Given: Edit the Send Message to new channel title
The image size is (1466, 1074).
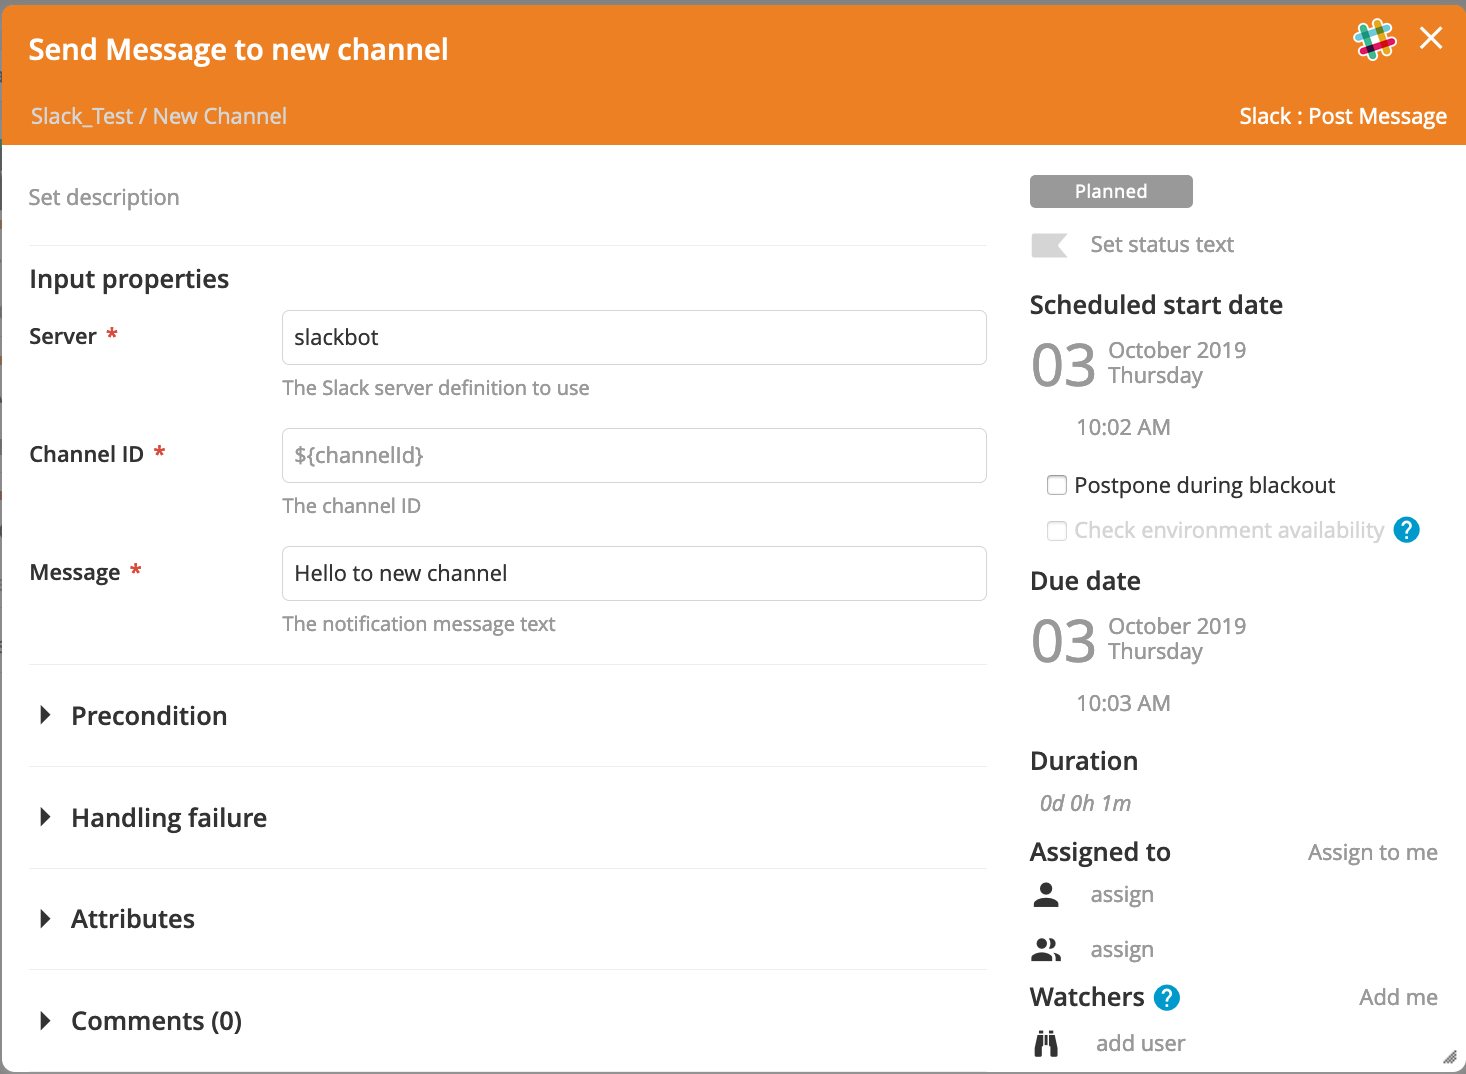Looking at the screenshot, I should 238,49.
